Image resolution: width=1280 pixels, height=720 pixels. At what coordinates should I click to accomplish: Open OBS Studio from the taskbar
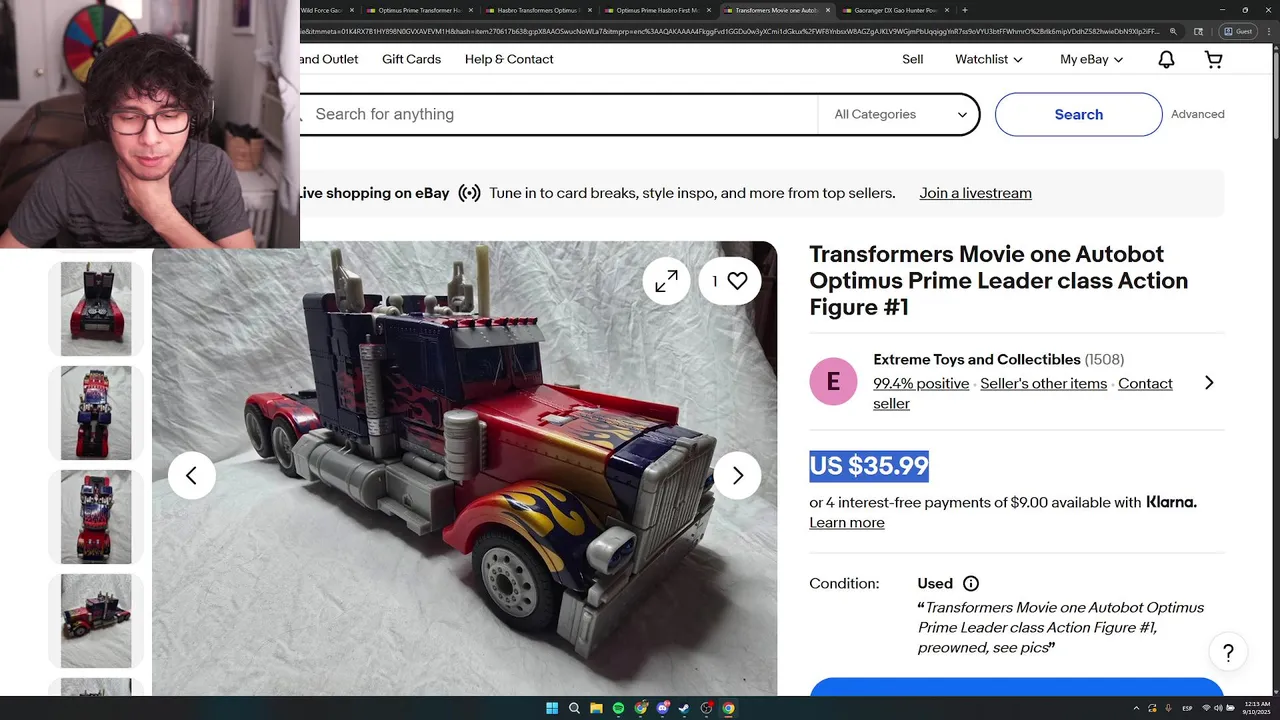[707, 708]
